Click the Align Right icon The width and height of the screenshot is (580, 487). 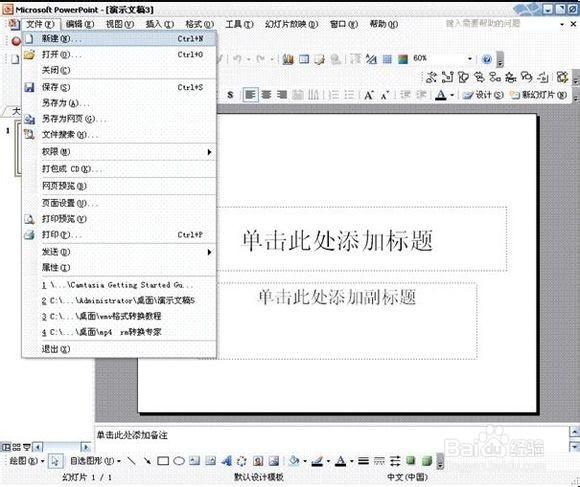point(282,95)
